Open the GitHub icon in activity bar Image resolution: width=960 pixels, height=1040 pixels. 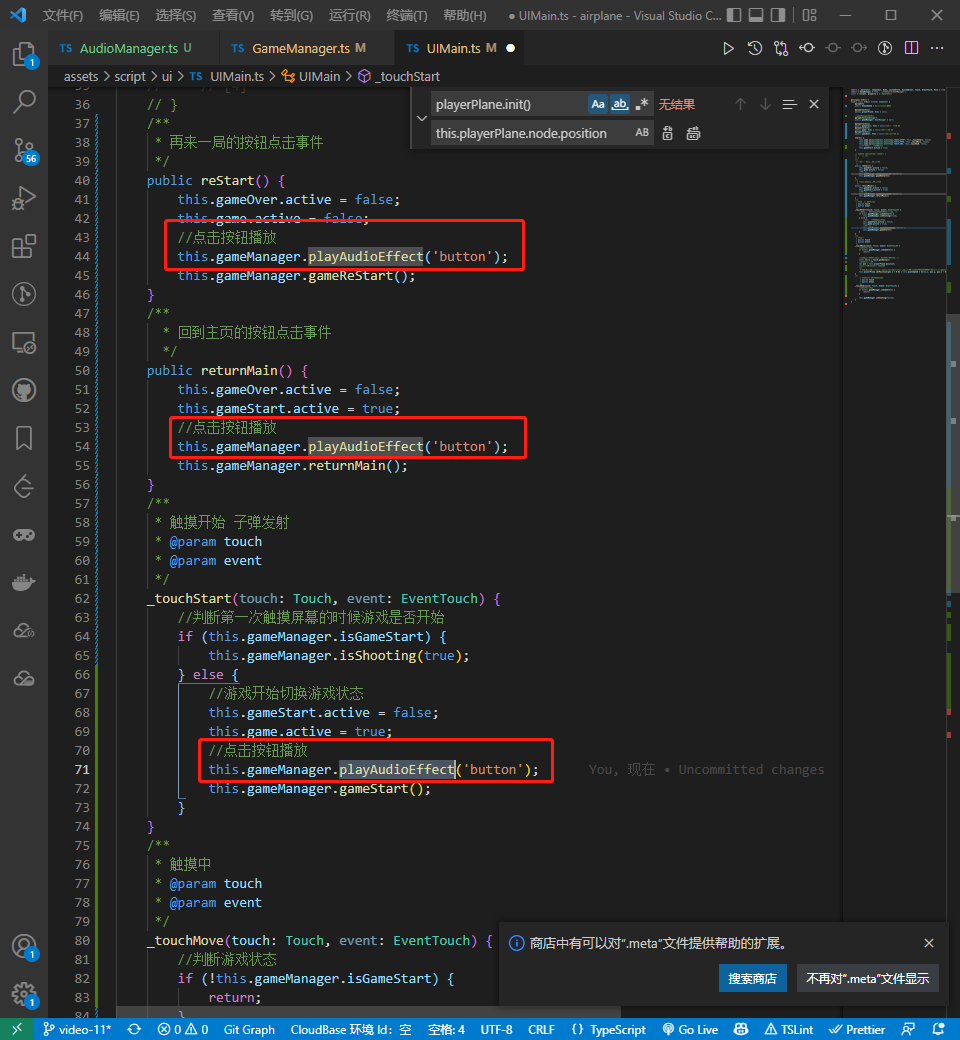24,390
